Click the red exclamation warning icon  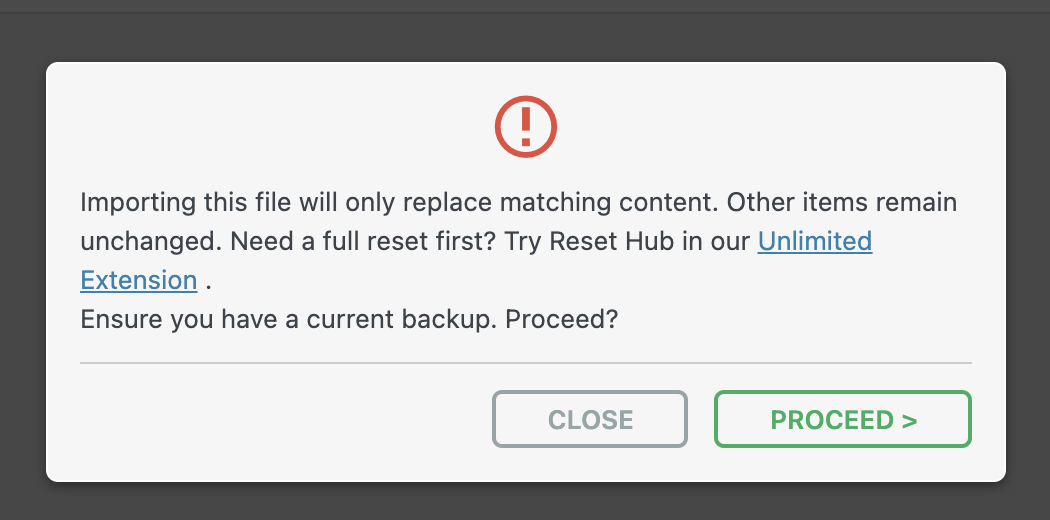click(525, 127)
